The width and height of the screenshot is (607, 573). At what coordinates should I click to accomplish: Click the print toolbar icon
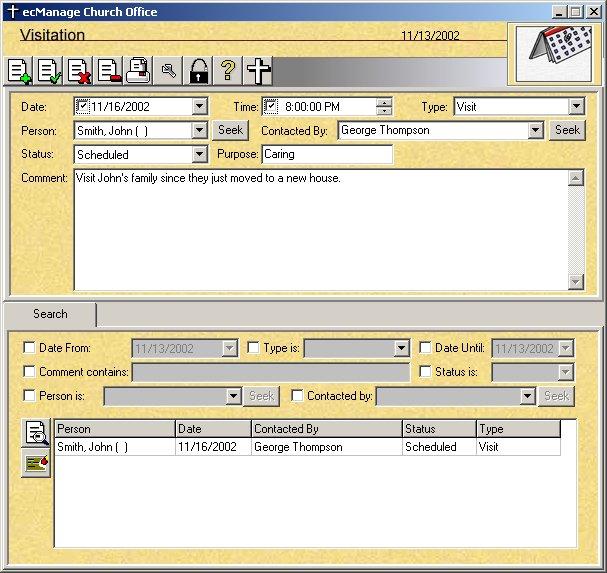click(139, 71)
